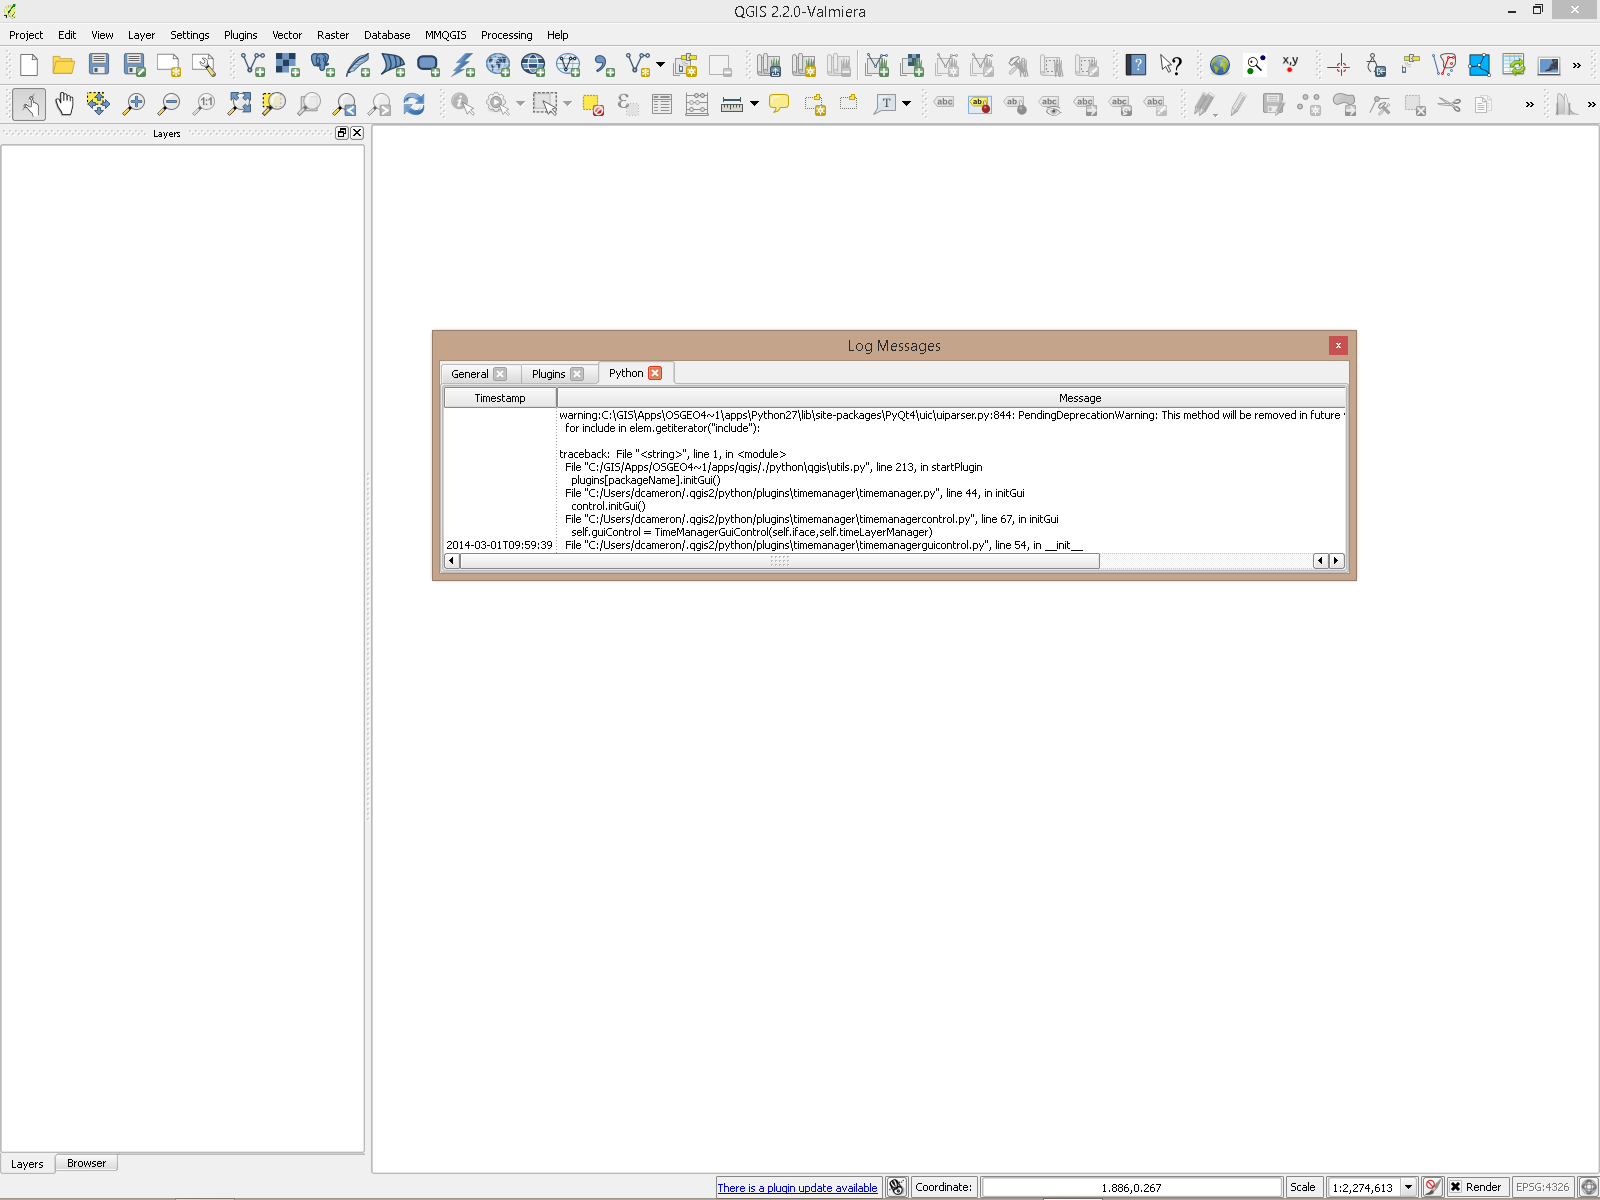The width and height of the screenshot is (1600, 1200).
Task: Open the Processing menu
Action: tap(506, 35)
